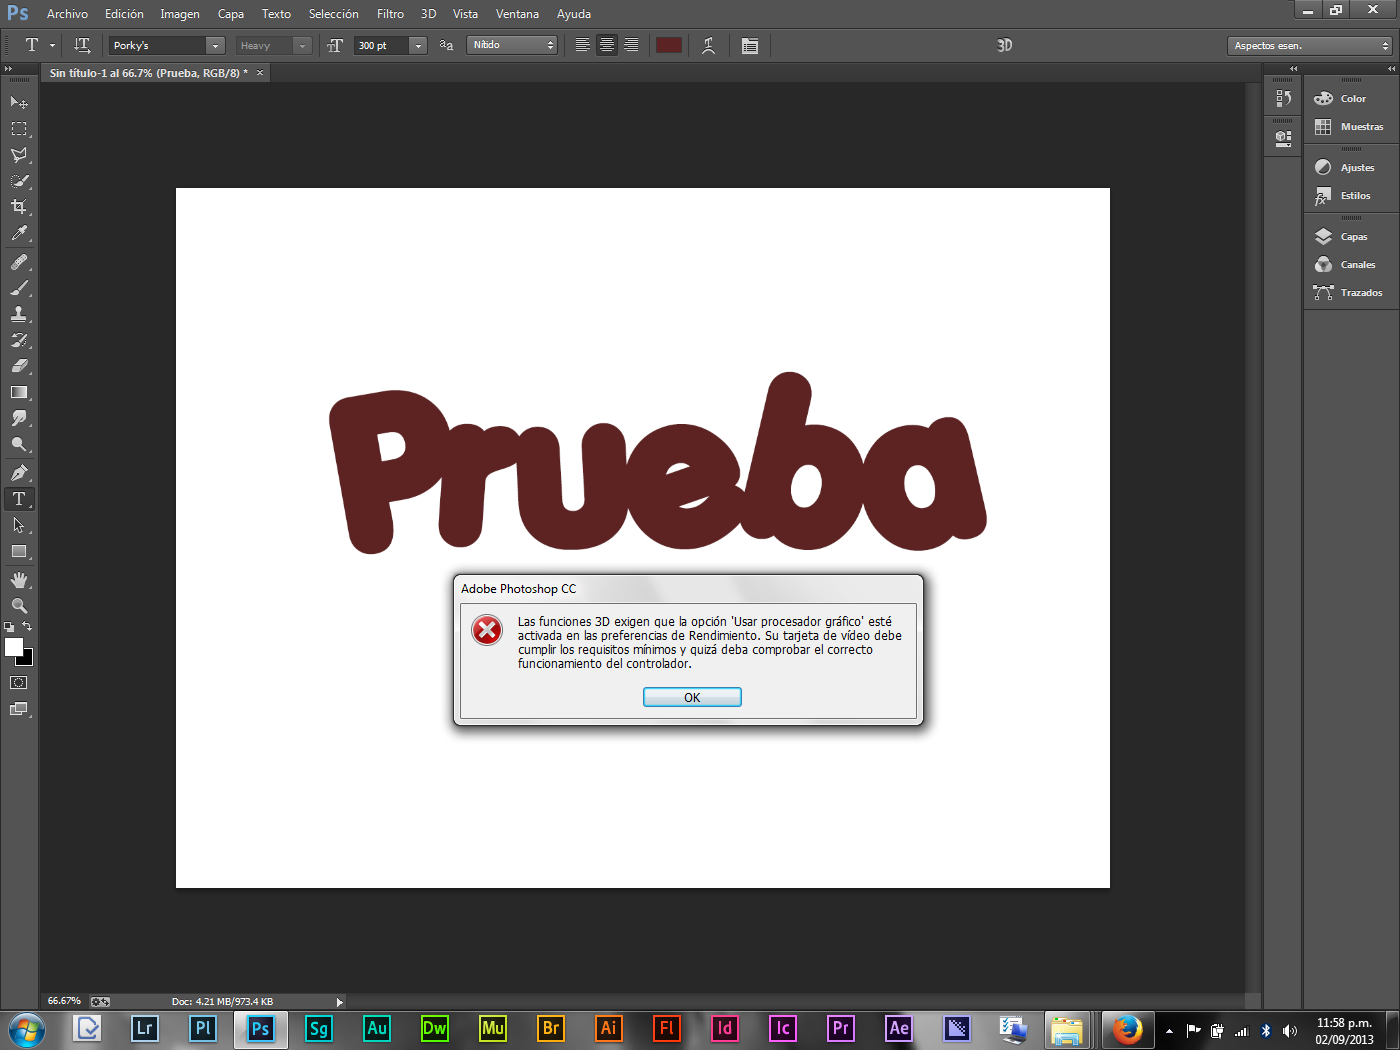The height and width of the screenshot is (1050, 1400).
Task: Select the History Brush tool
Action: point(19,340)
